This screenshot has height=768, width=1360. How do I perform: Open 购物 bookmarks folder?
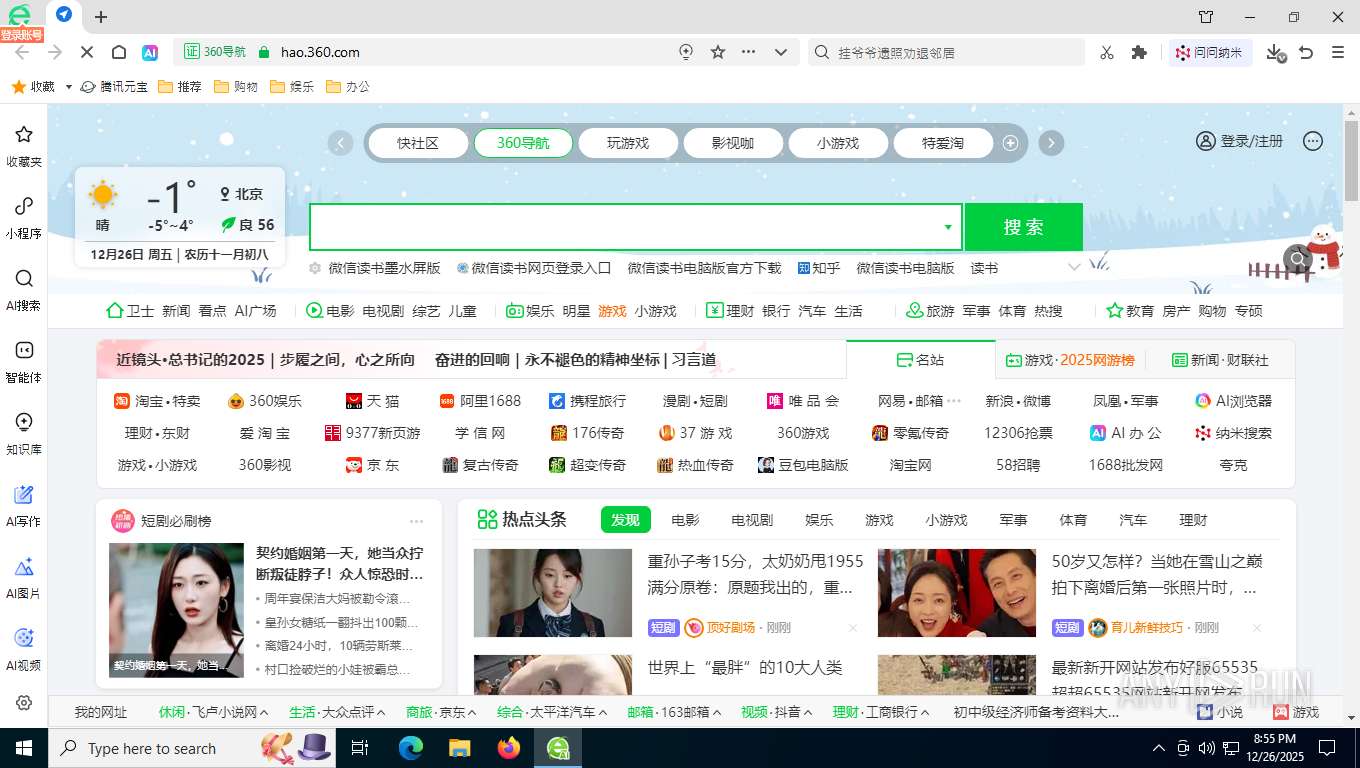[236, 87]
